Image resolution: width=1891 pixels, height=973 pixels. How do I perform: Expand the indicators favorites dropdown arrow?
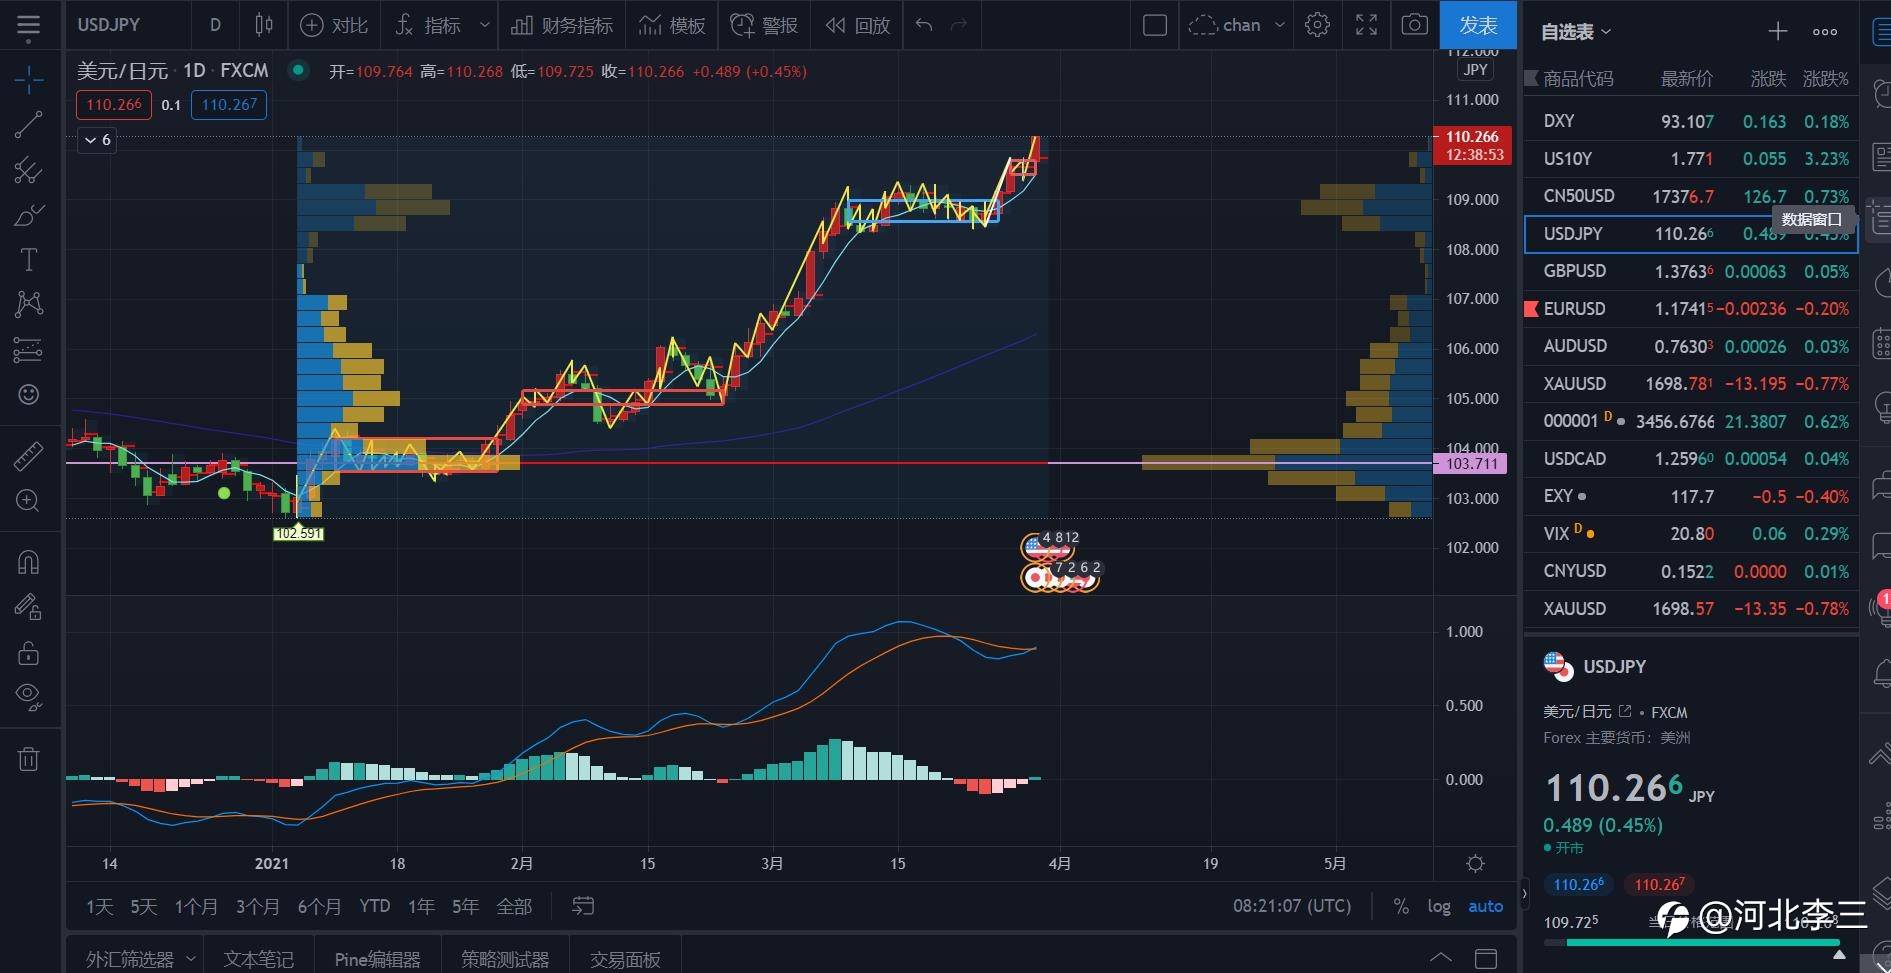(x=484, y=25)
